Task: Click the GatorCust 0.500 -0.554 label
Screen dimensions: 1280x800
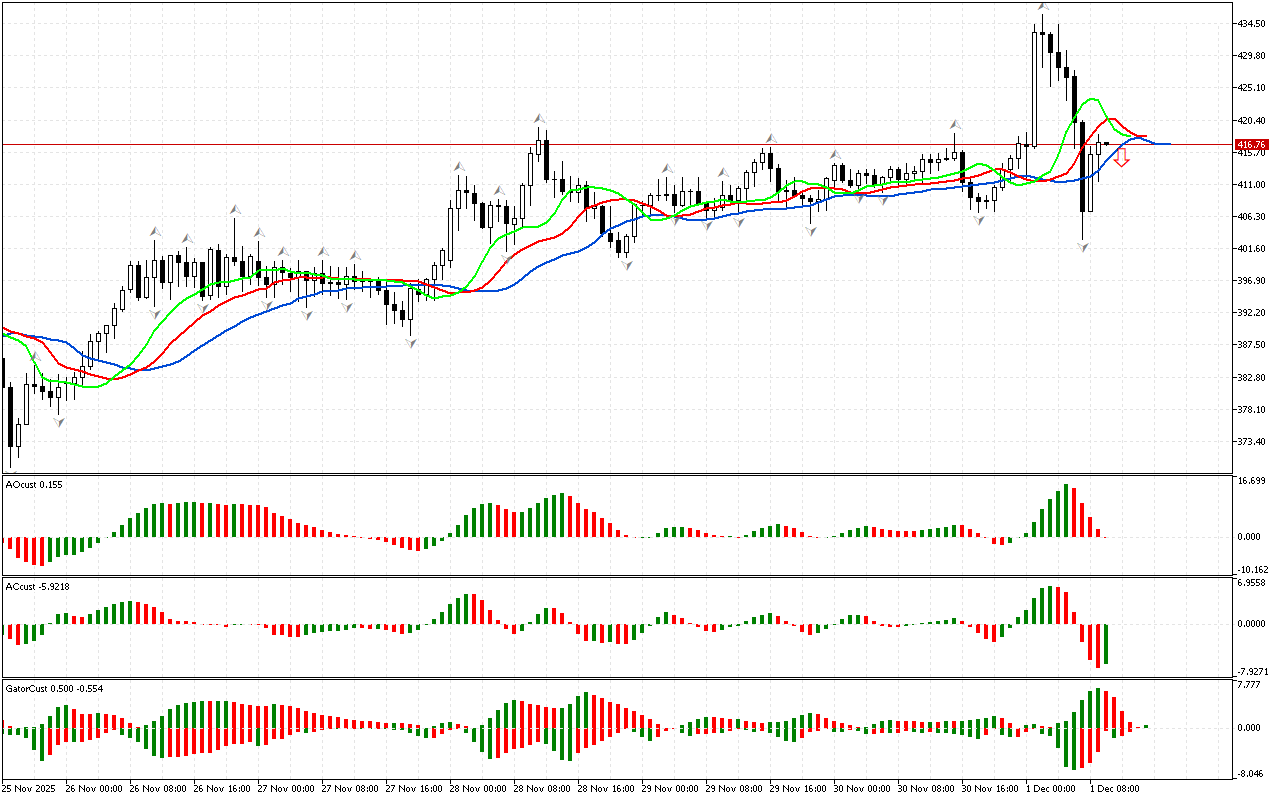Action: (x=54, y=688)
